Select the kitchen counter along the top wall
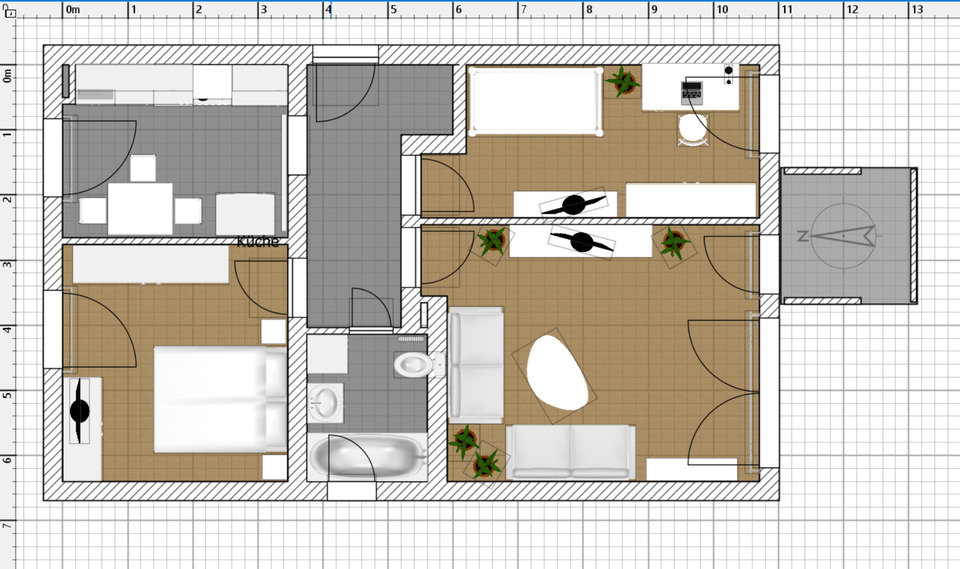Image resolution: width=960 pixels, height=569 pixels. (x=180, y=84)
